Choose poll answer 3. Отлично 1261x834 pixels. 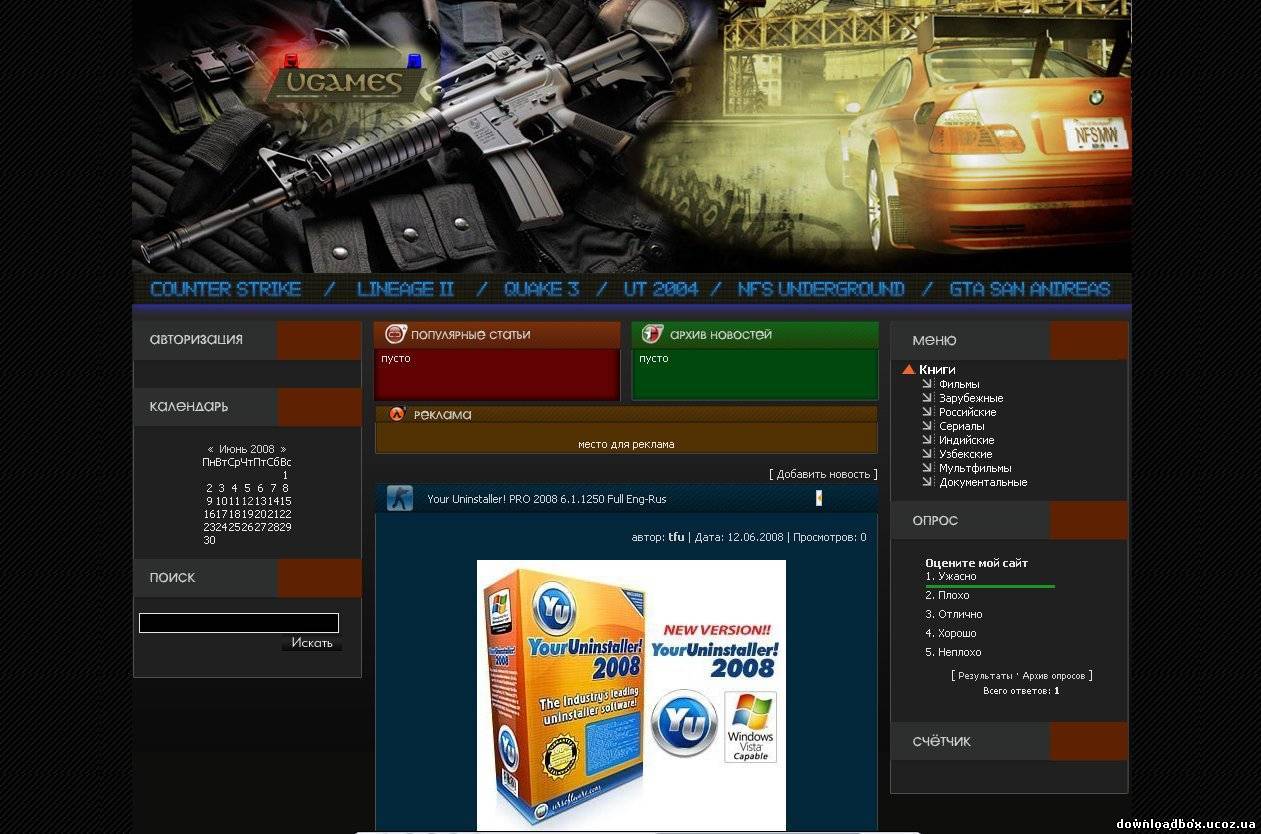pyautogui.click(x=954, y=614)
